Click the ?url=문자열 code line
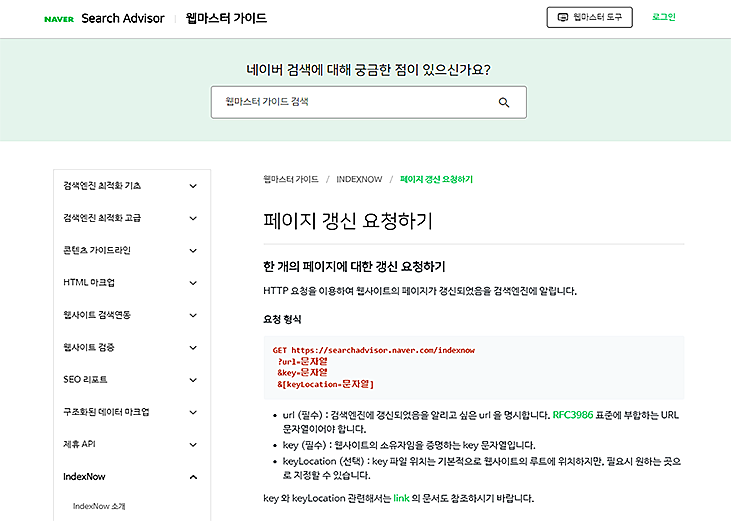The image size is (731, 521). [303, 361]
